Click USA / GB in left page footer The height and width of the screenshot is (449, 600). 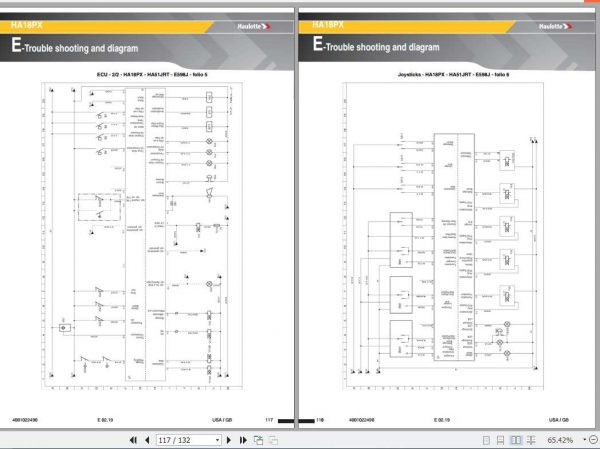tap(222, 420)
